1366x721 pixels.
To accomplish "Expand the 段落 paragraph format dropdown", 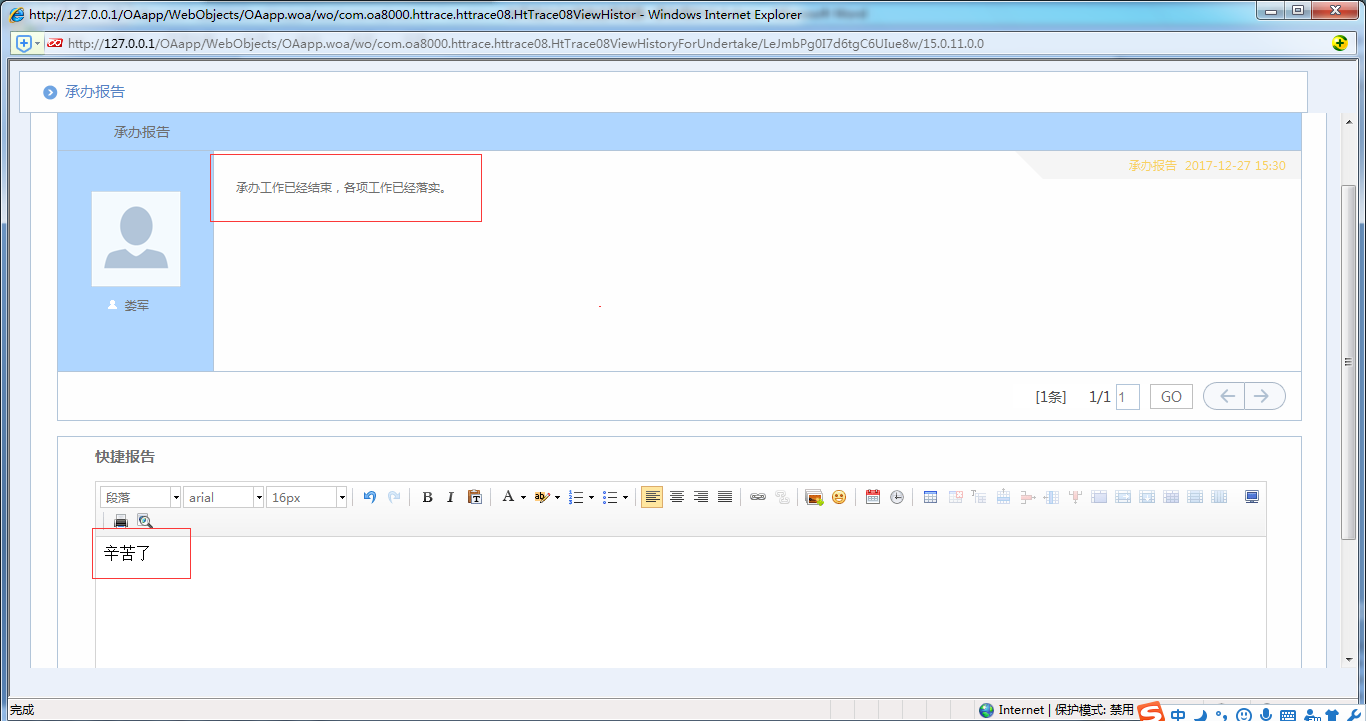I will pos(140,497).
